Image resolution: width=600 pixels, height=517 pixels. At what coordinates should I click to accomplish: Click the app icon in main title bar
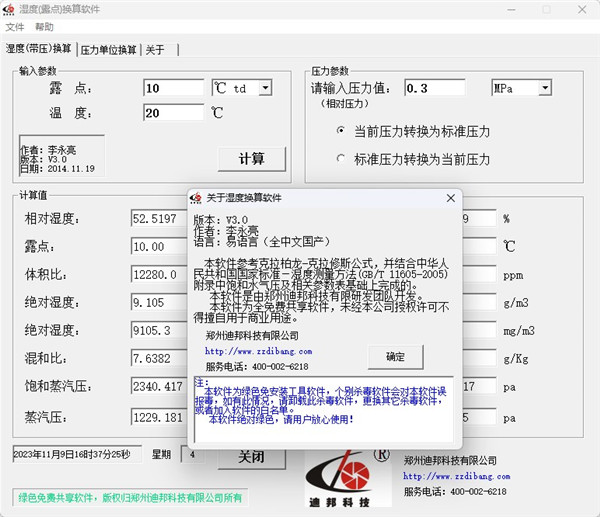coord(10,9)
